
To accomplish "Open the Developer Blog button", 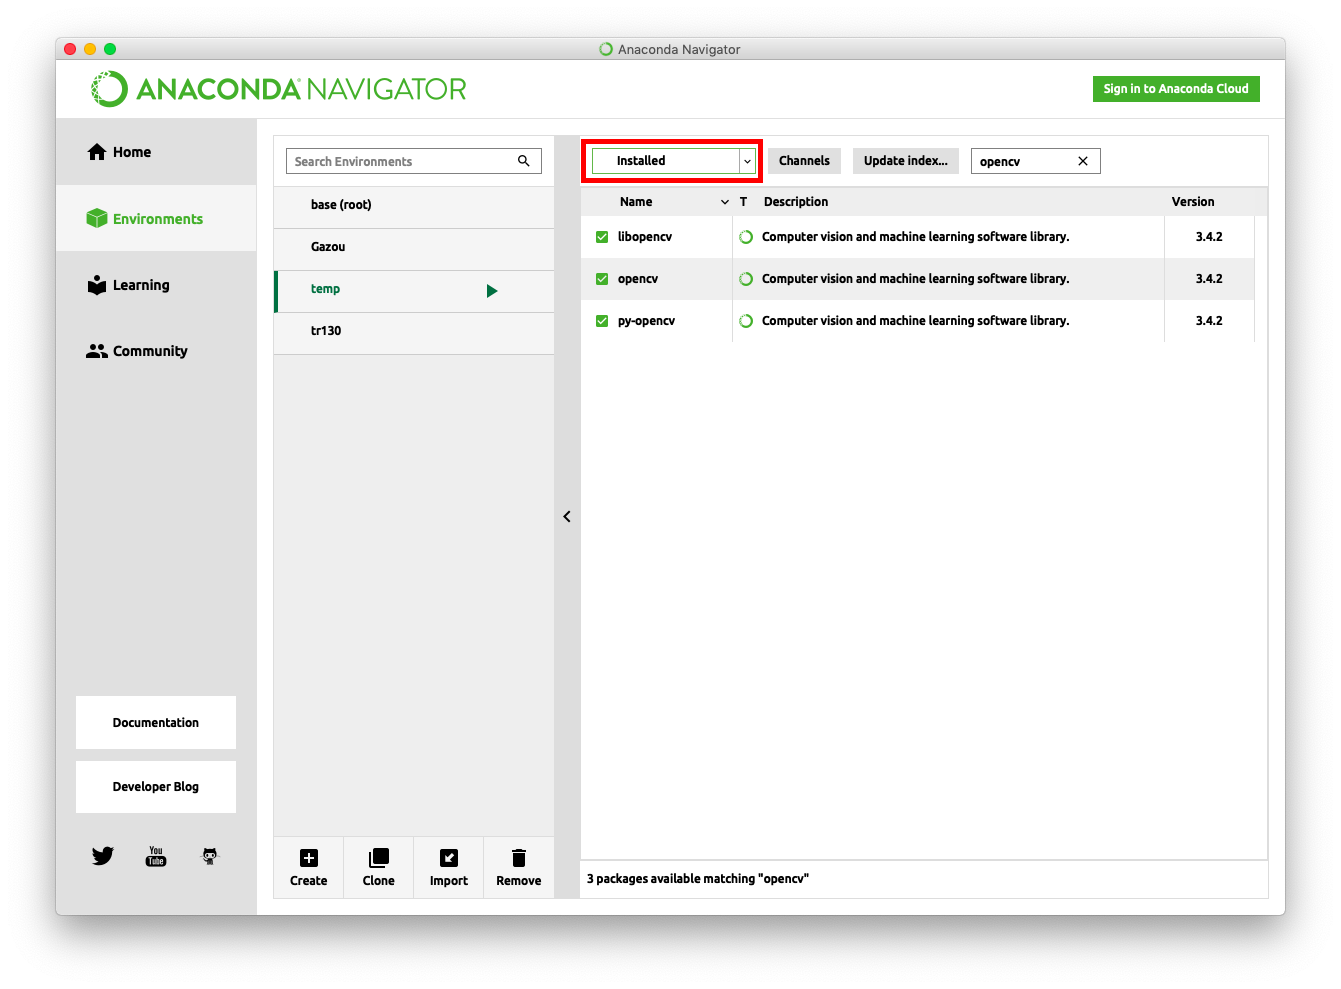I will 156,787.
